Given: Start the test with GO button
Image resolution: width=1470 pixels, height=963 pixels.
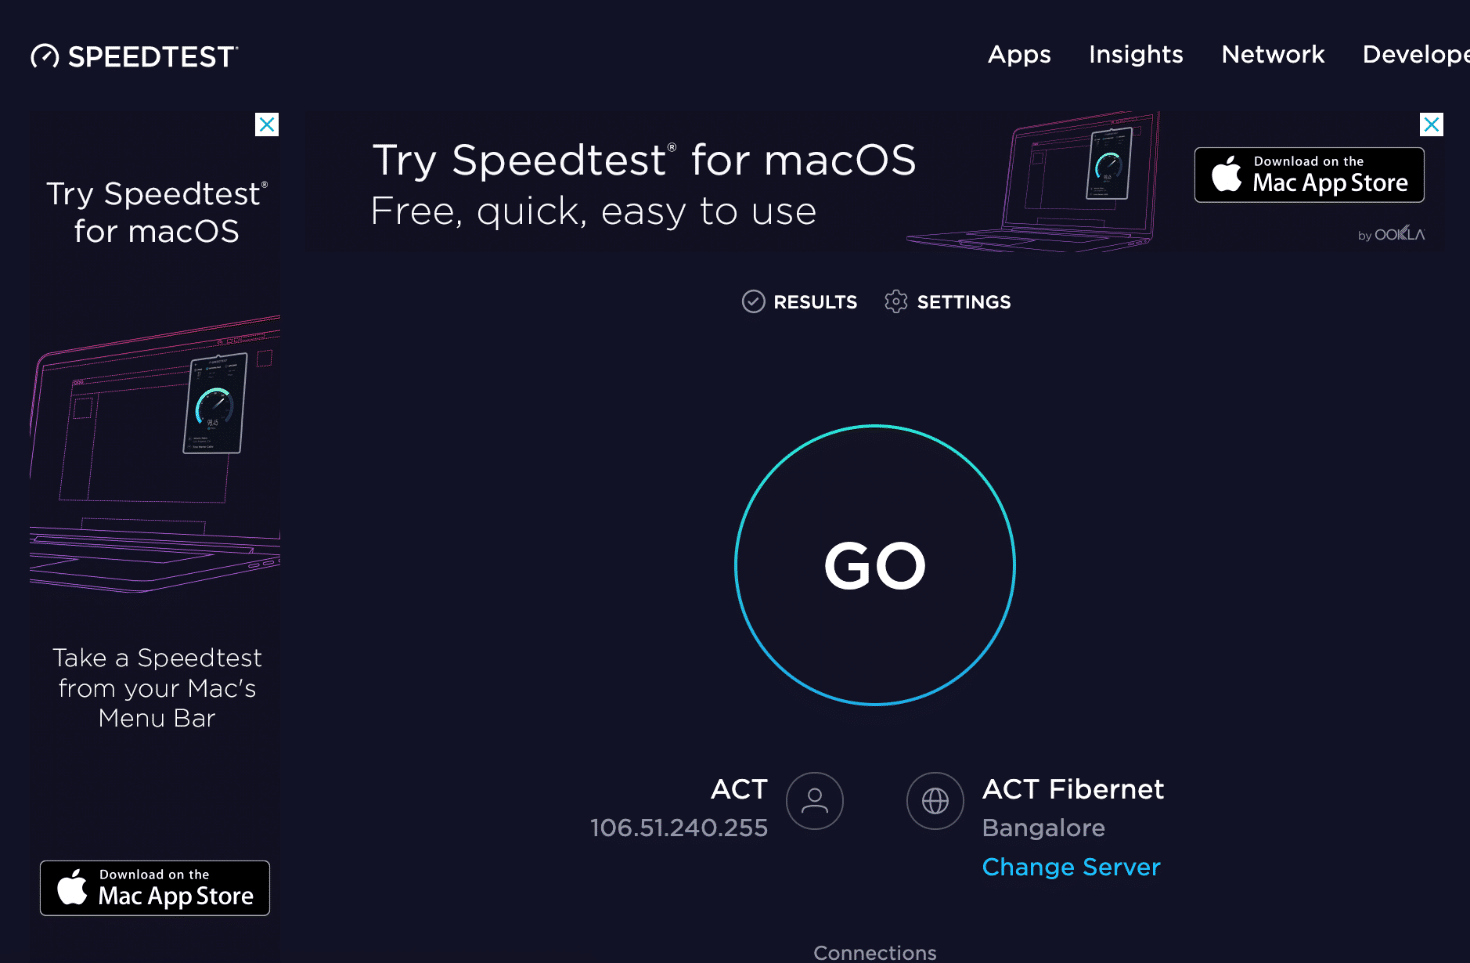Looking at the screenshot, I should point(875,566).
